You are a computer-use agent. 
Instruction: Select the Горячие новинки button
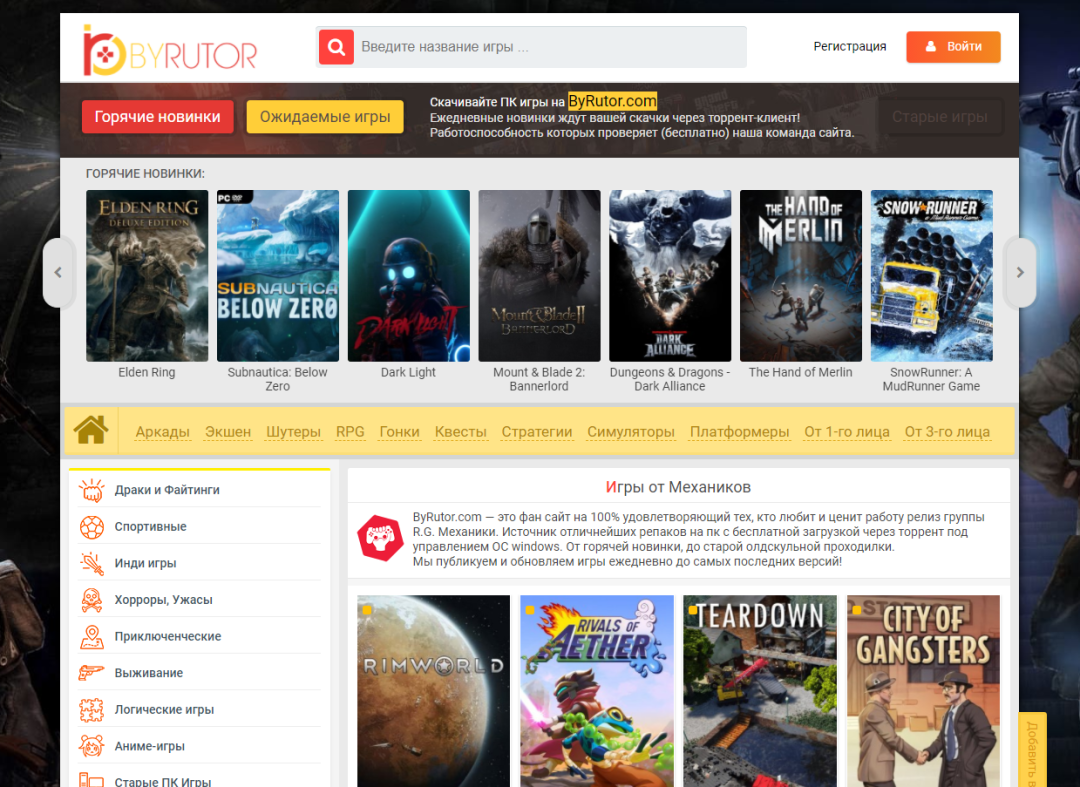tap(157, 116)
